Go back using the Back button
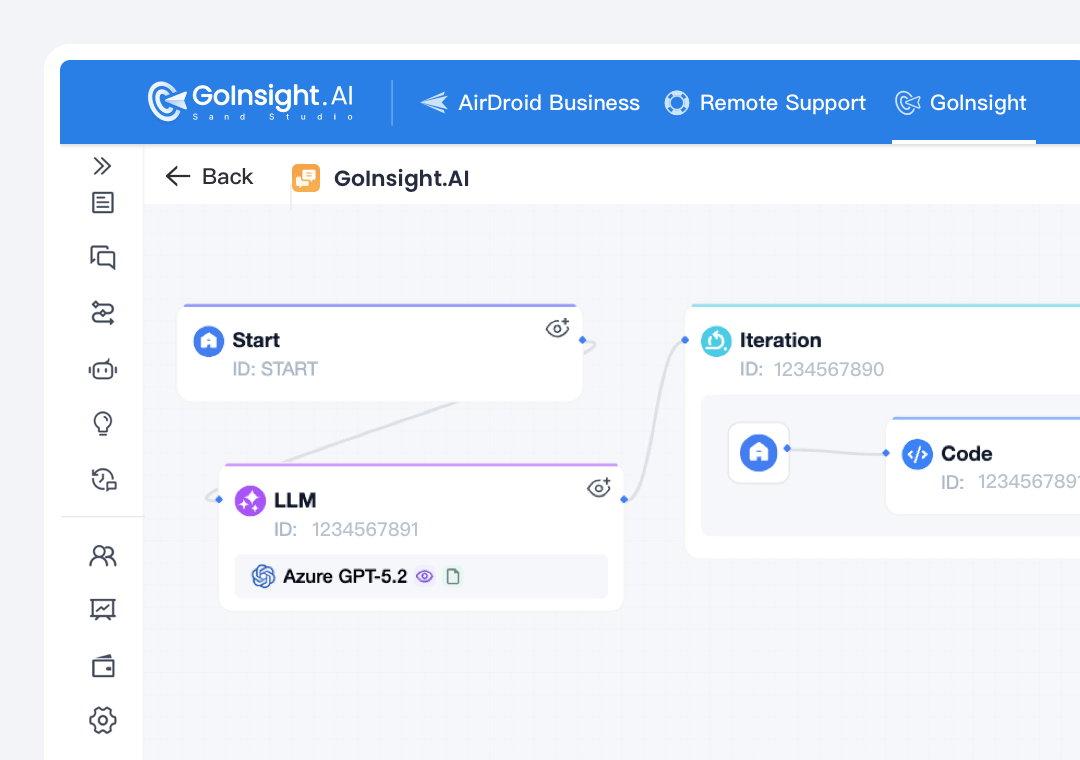This screenshot has width=1080, height=760. tap(210, 177)
